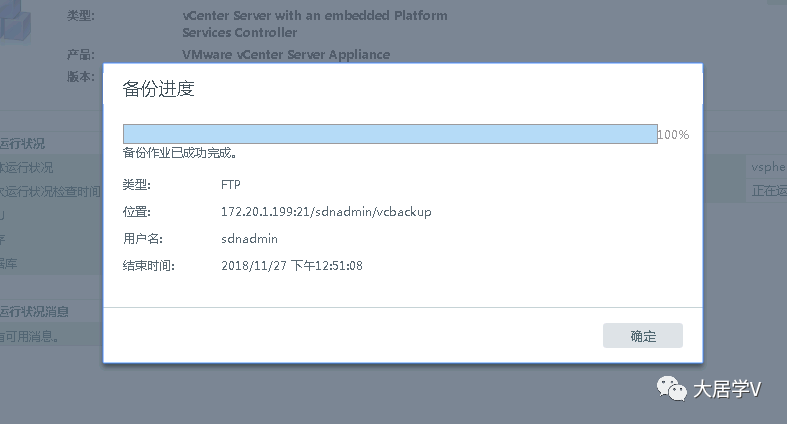Select the FTP type value
The image size is (787, 424).
[231, 185]
